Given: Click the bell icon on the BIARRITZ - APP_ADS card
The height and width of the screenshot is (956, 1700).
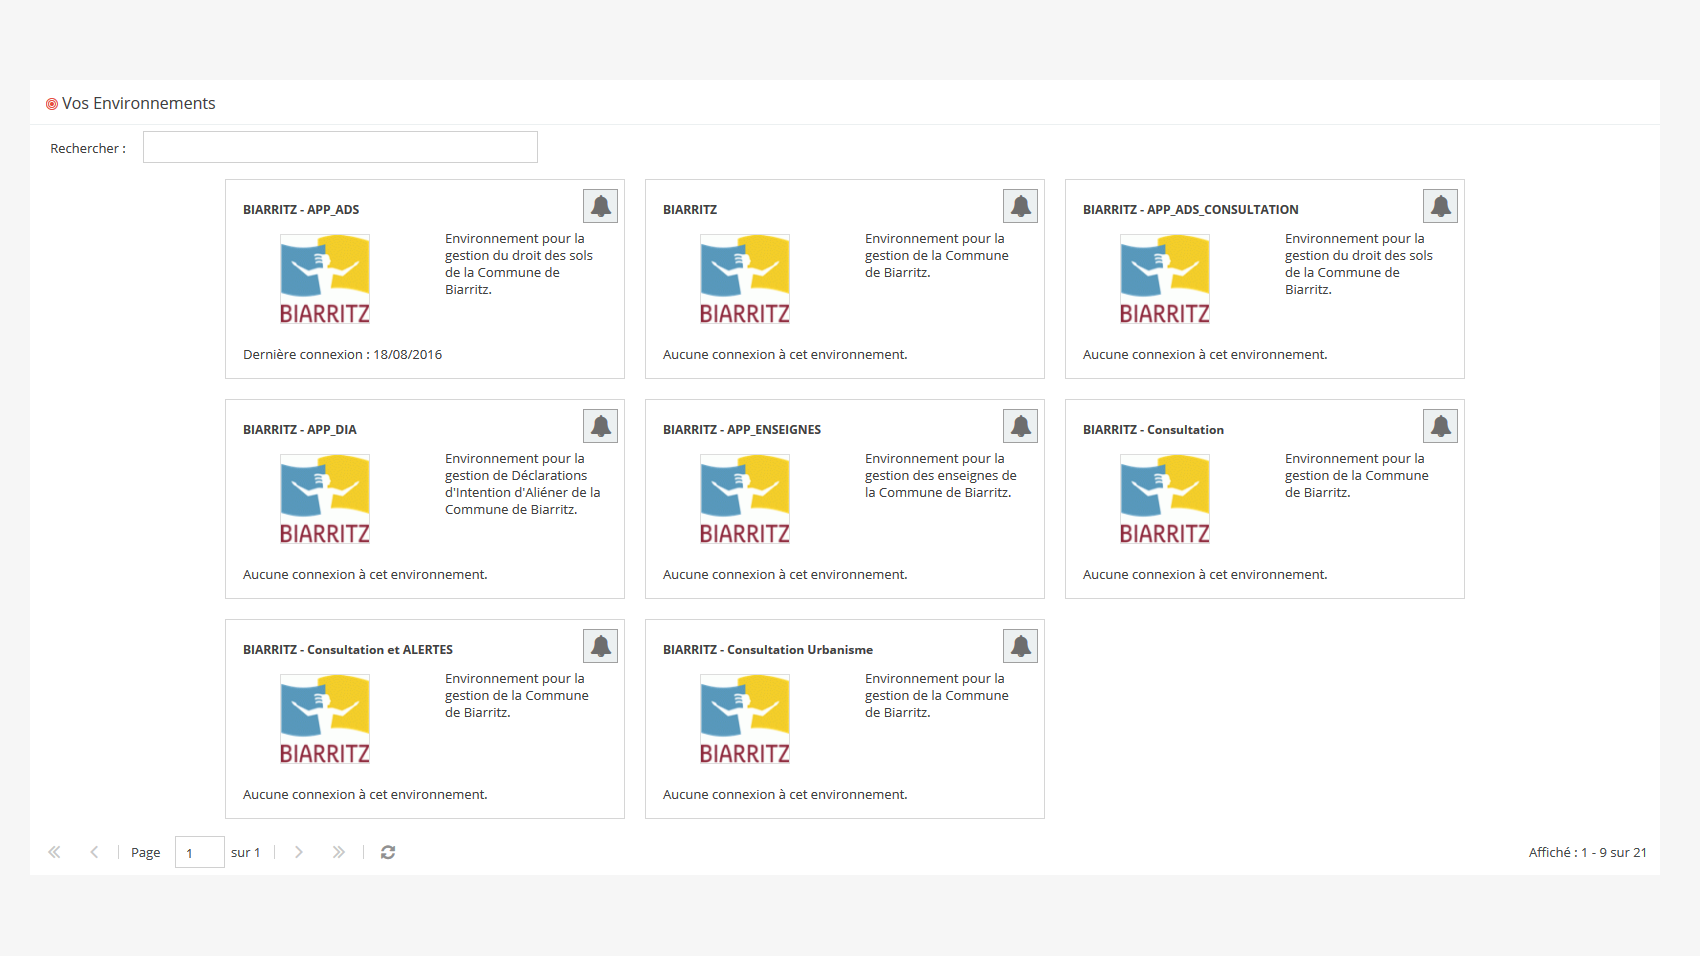Looking at the screenshot, I should click(x=600, y=206).
